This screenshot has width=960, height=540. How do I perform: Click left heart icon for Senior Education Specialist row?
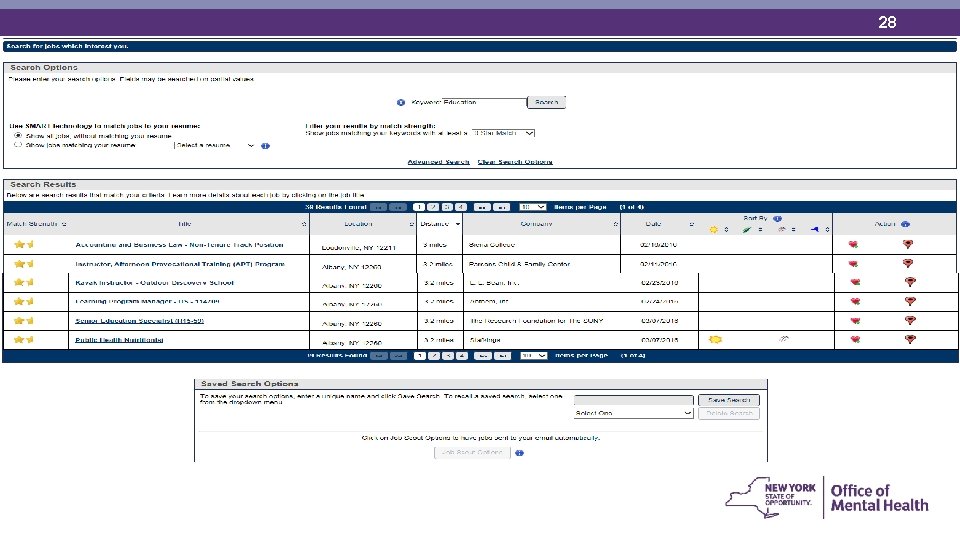click(855, 321)
